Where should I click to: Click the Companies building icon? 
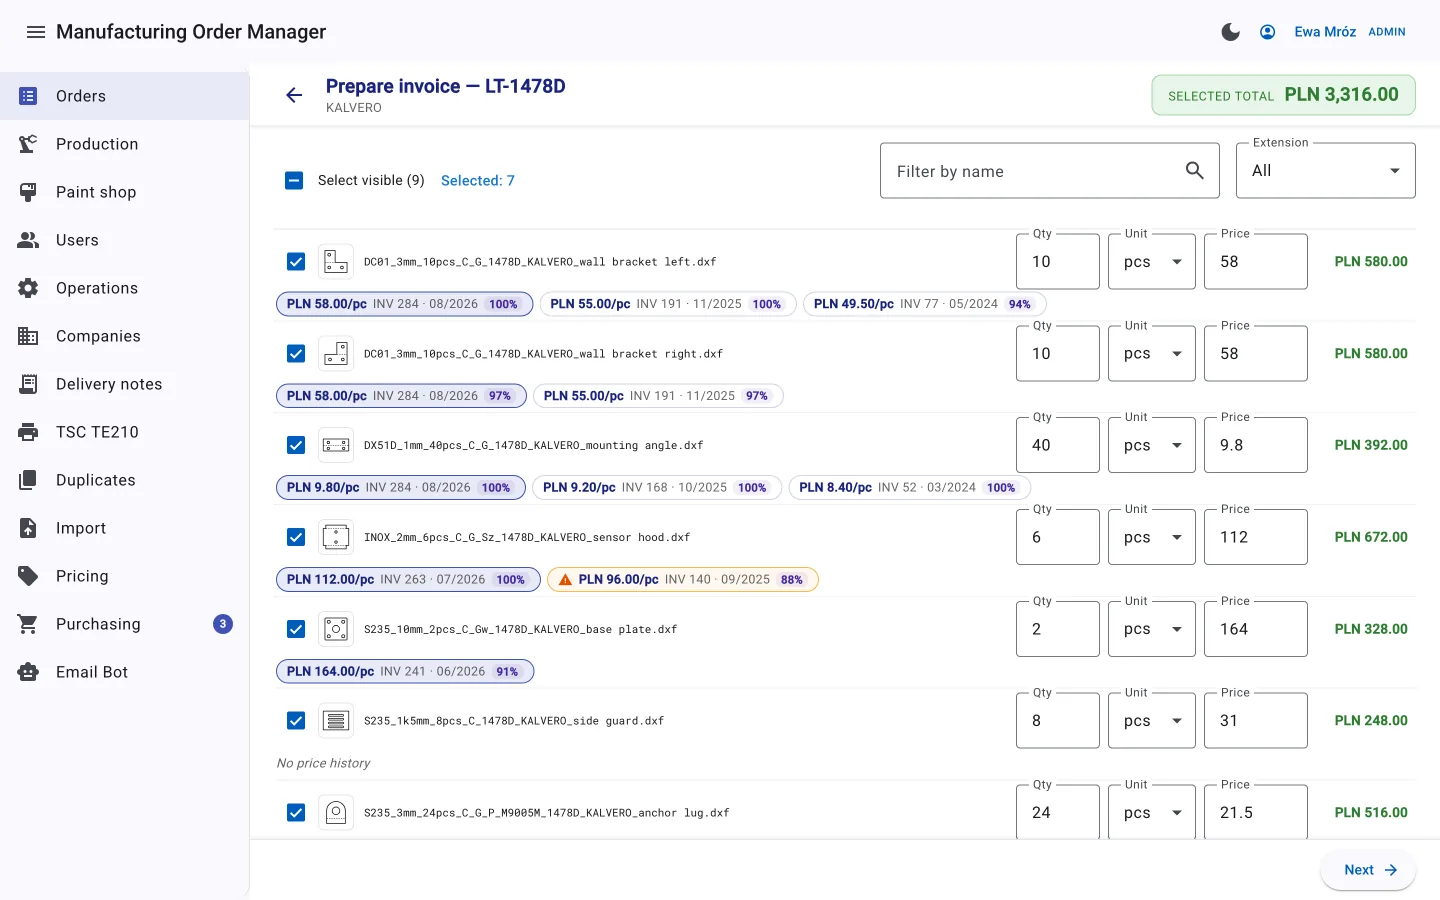[28, 336]
